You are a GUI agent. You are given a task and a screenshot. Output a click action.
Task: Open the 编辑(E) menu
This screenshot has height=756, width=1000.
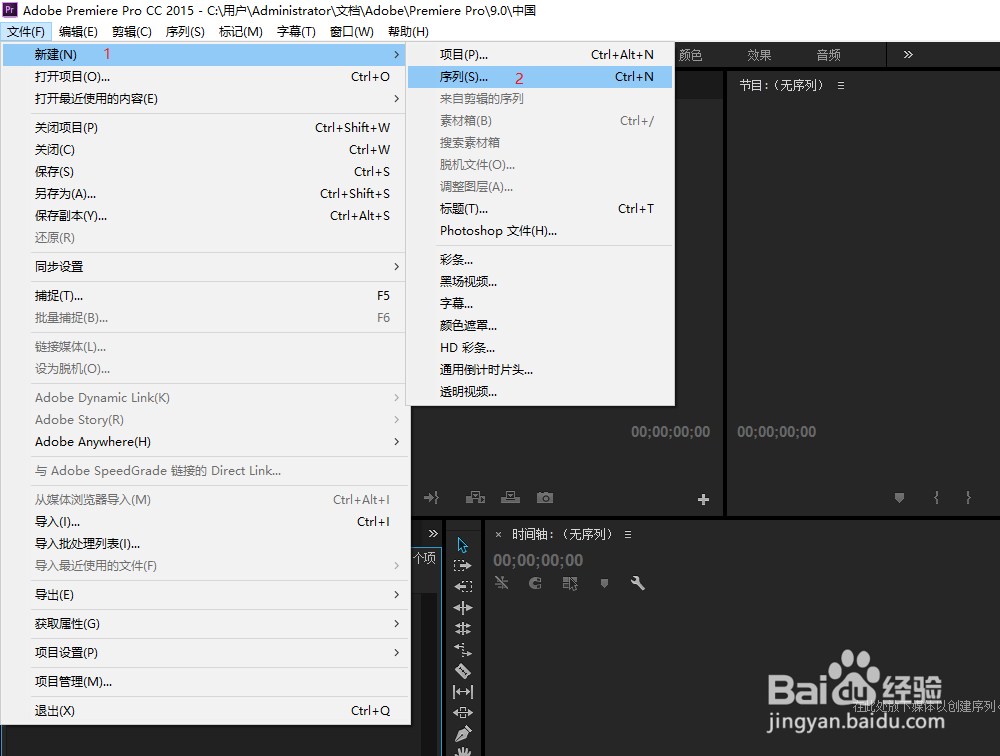78,31
